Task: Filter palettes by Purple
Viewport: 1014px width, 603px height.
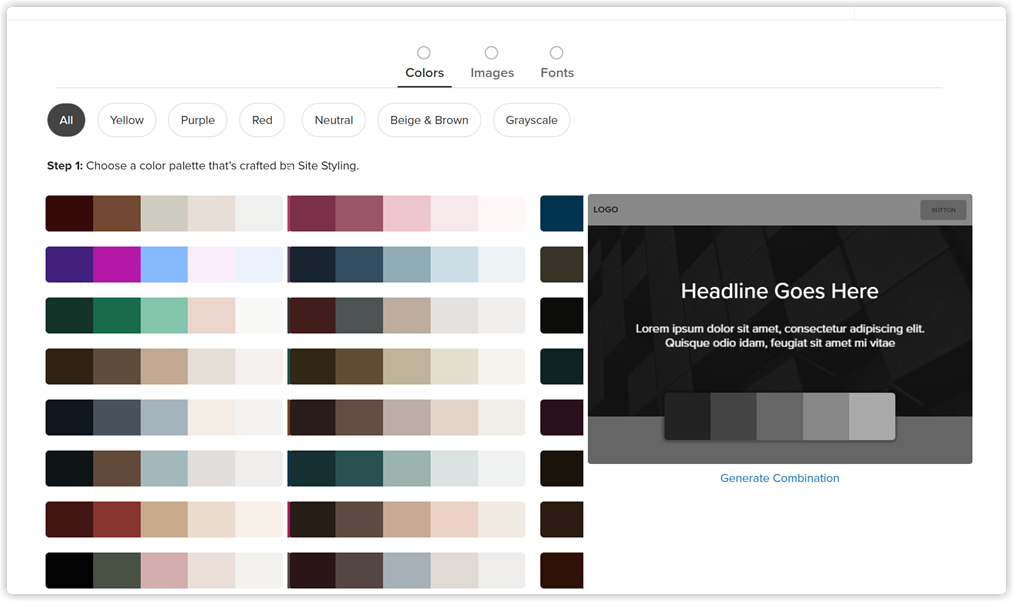Action: click(x=198, y=120)
